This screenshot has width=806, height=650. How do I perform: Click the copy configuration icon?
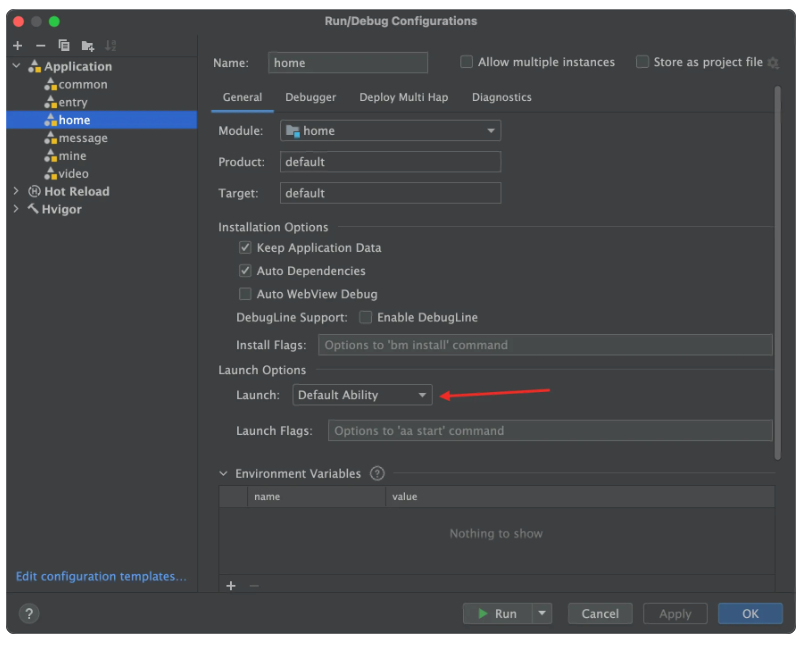coord(64,46)
